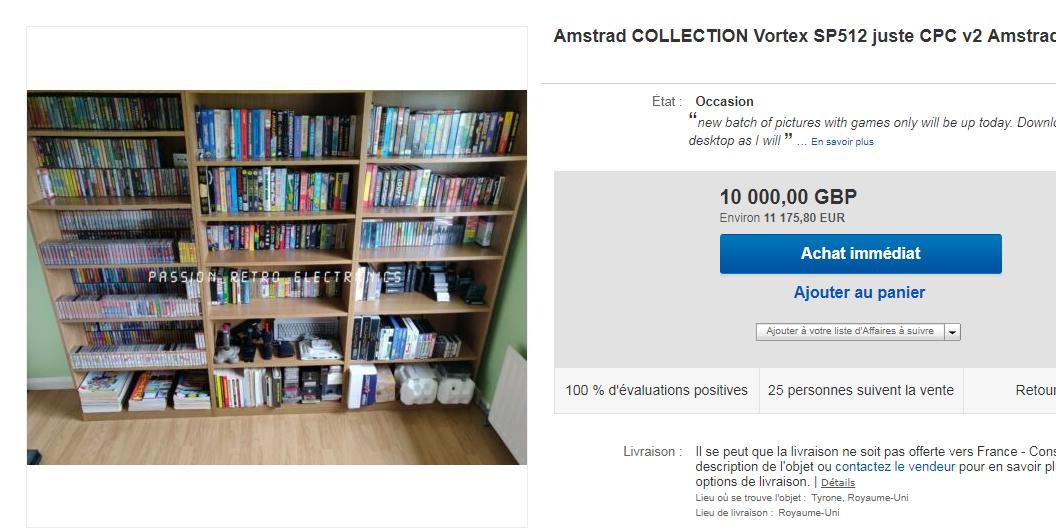Open the Détails shipping link

click(838, 483)
